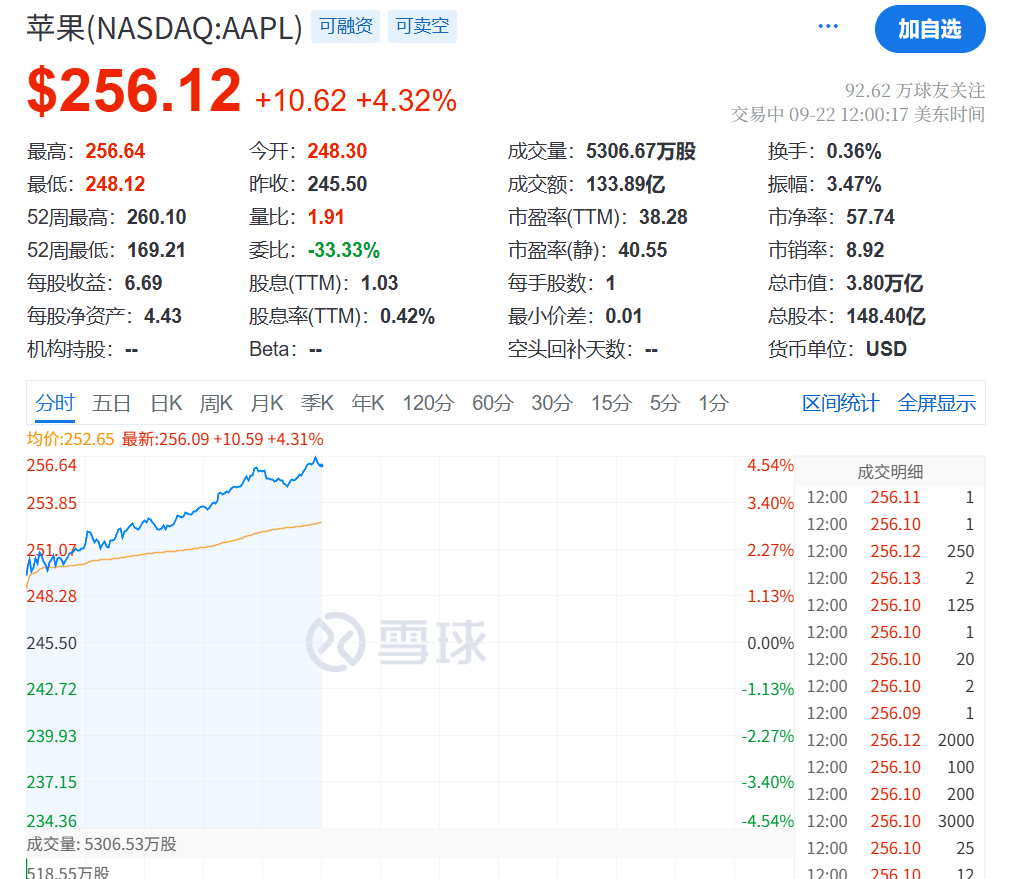Viewport: 1014px width, 879px height.
Task: Select the 1分 interval tab
Action: (713, 403)
